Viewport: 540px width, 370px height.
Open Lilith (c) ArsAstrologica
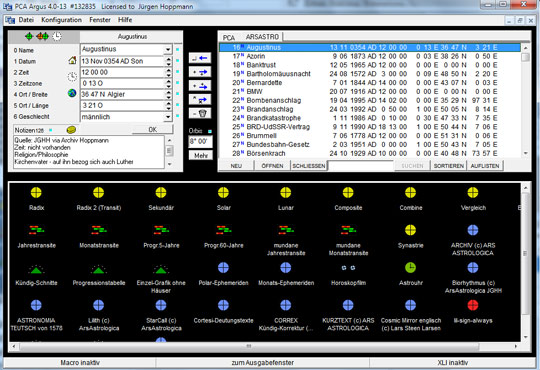(x=98, y=305)
